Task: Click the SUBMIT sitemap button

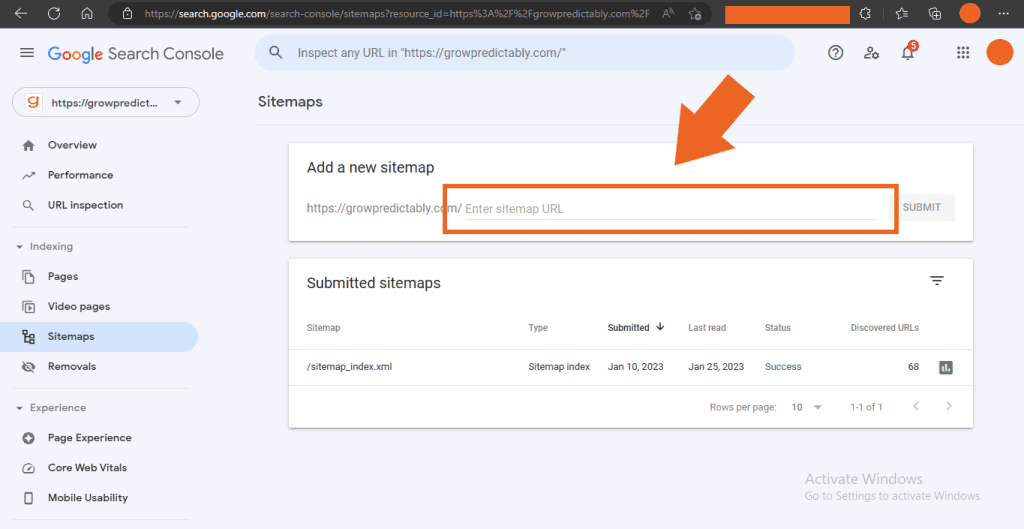Action: point(921,208)
